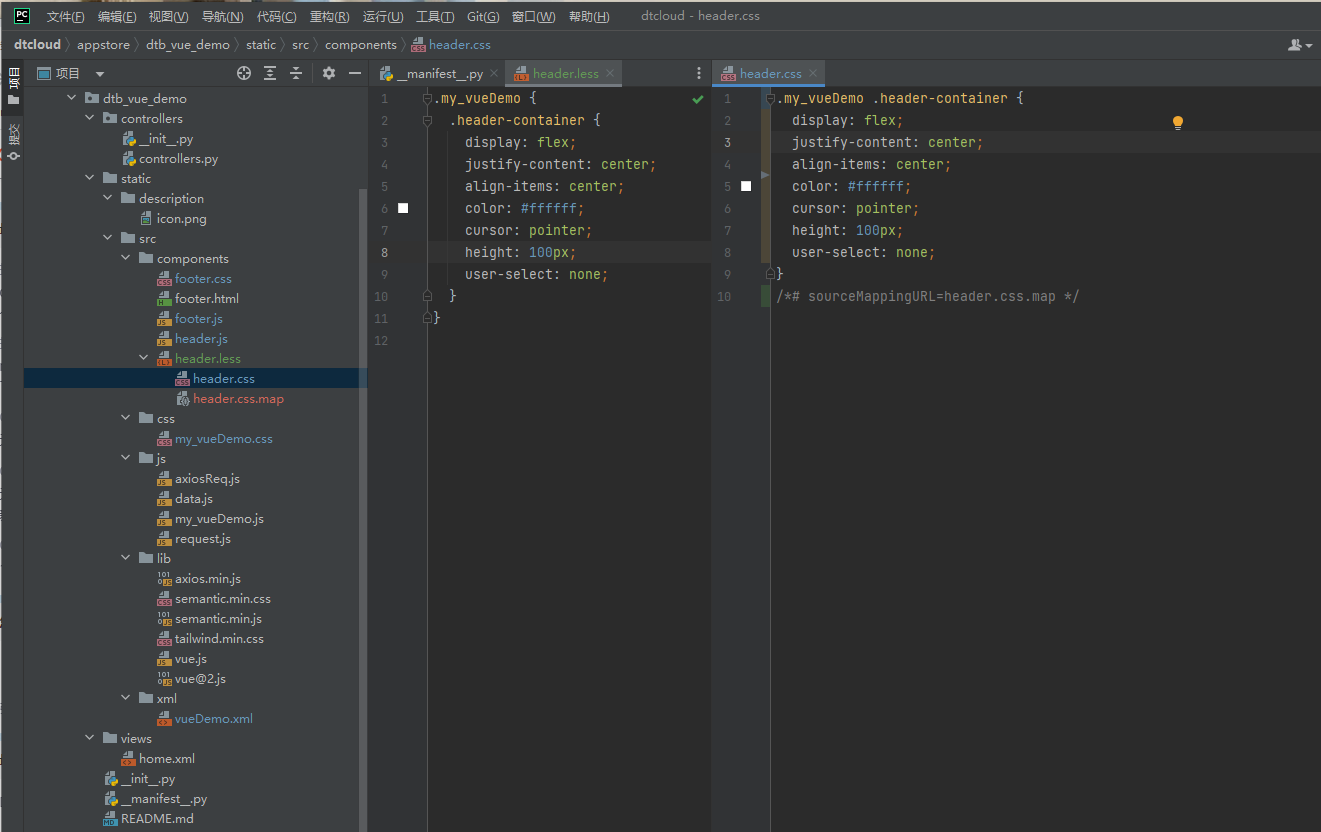Select tailwind.min.css in project tree
The height and width of the screenshot is (832, 1321).
point(219,638)
